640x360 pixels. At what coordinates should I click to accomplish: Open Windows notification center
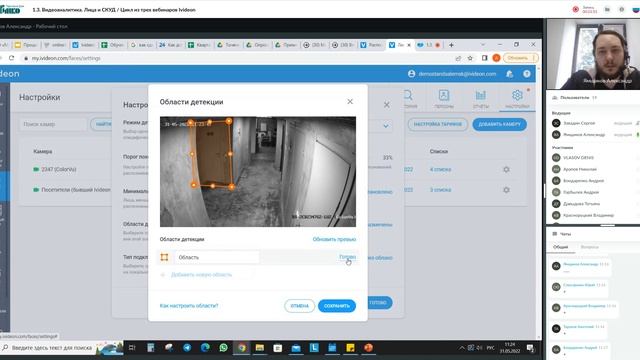point(530,348)
